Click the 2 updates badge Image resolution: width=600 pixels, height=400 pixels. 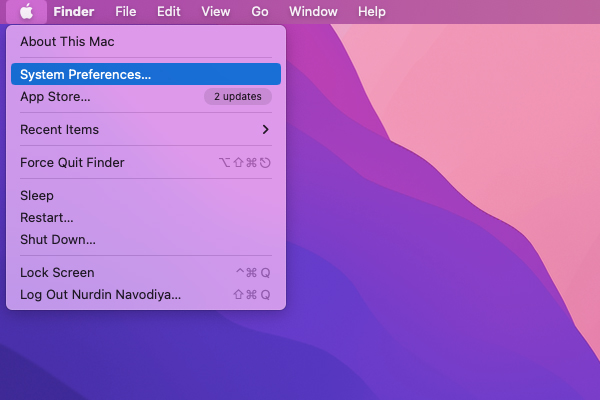(x=238, y=96)
